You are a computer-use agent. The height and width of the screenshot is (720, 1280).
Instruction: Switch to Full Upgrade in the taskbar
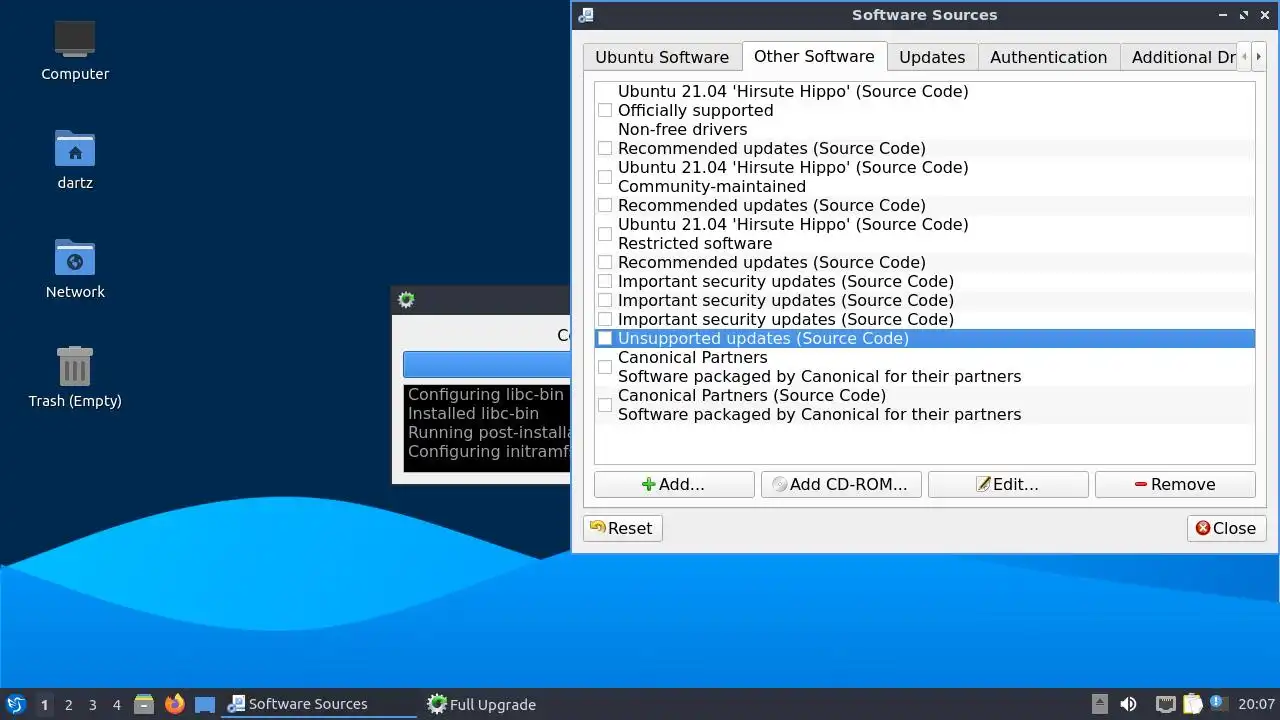tap(482, 704)
